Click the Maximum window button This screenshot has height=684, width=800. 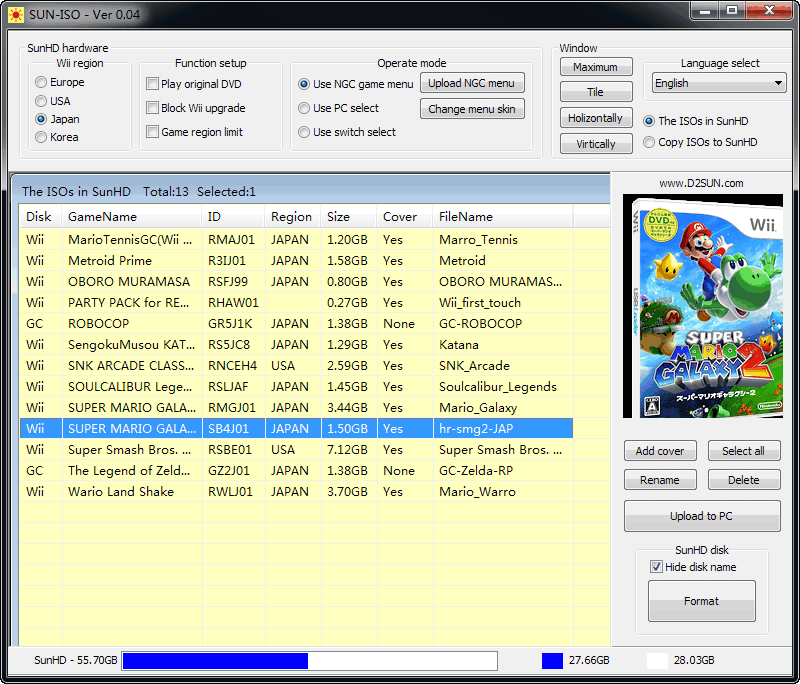coord(596,67)
